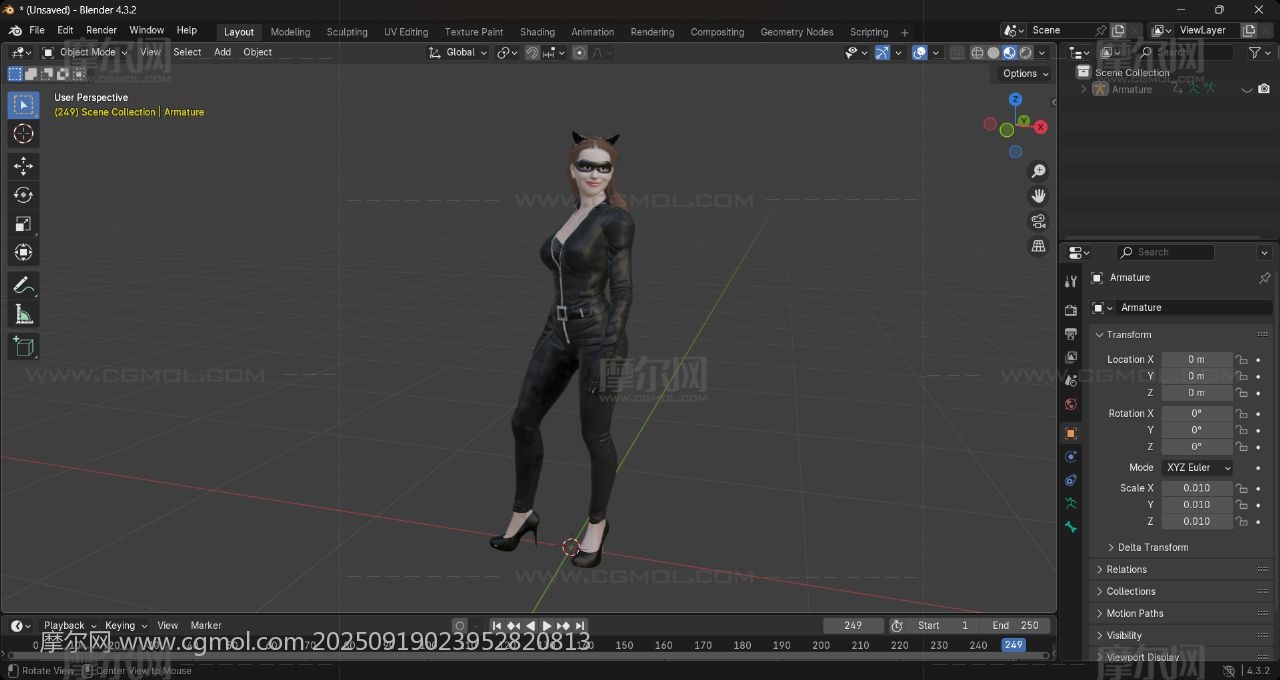Viewport: 1280px width, 680px height.
Task: Select the combined Transform tool
Action: tap(24, 253)
